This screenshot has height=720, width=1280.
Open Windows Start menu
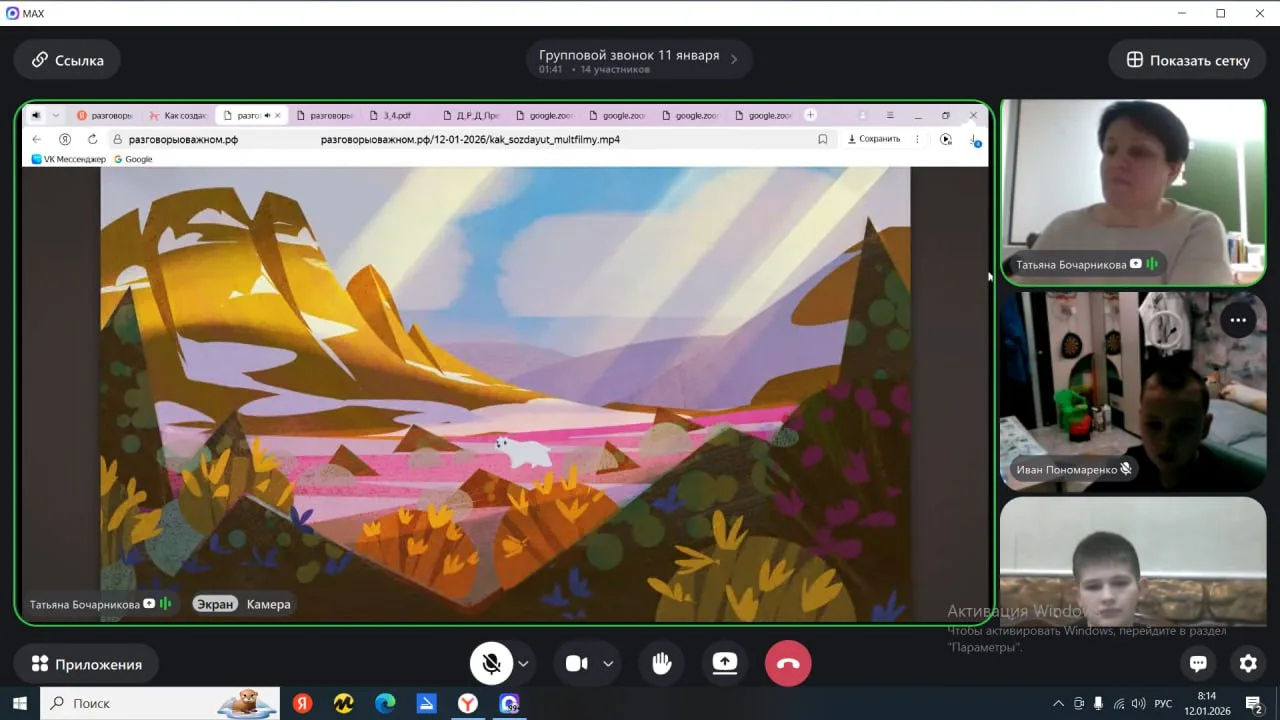tap(19, 703)
